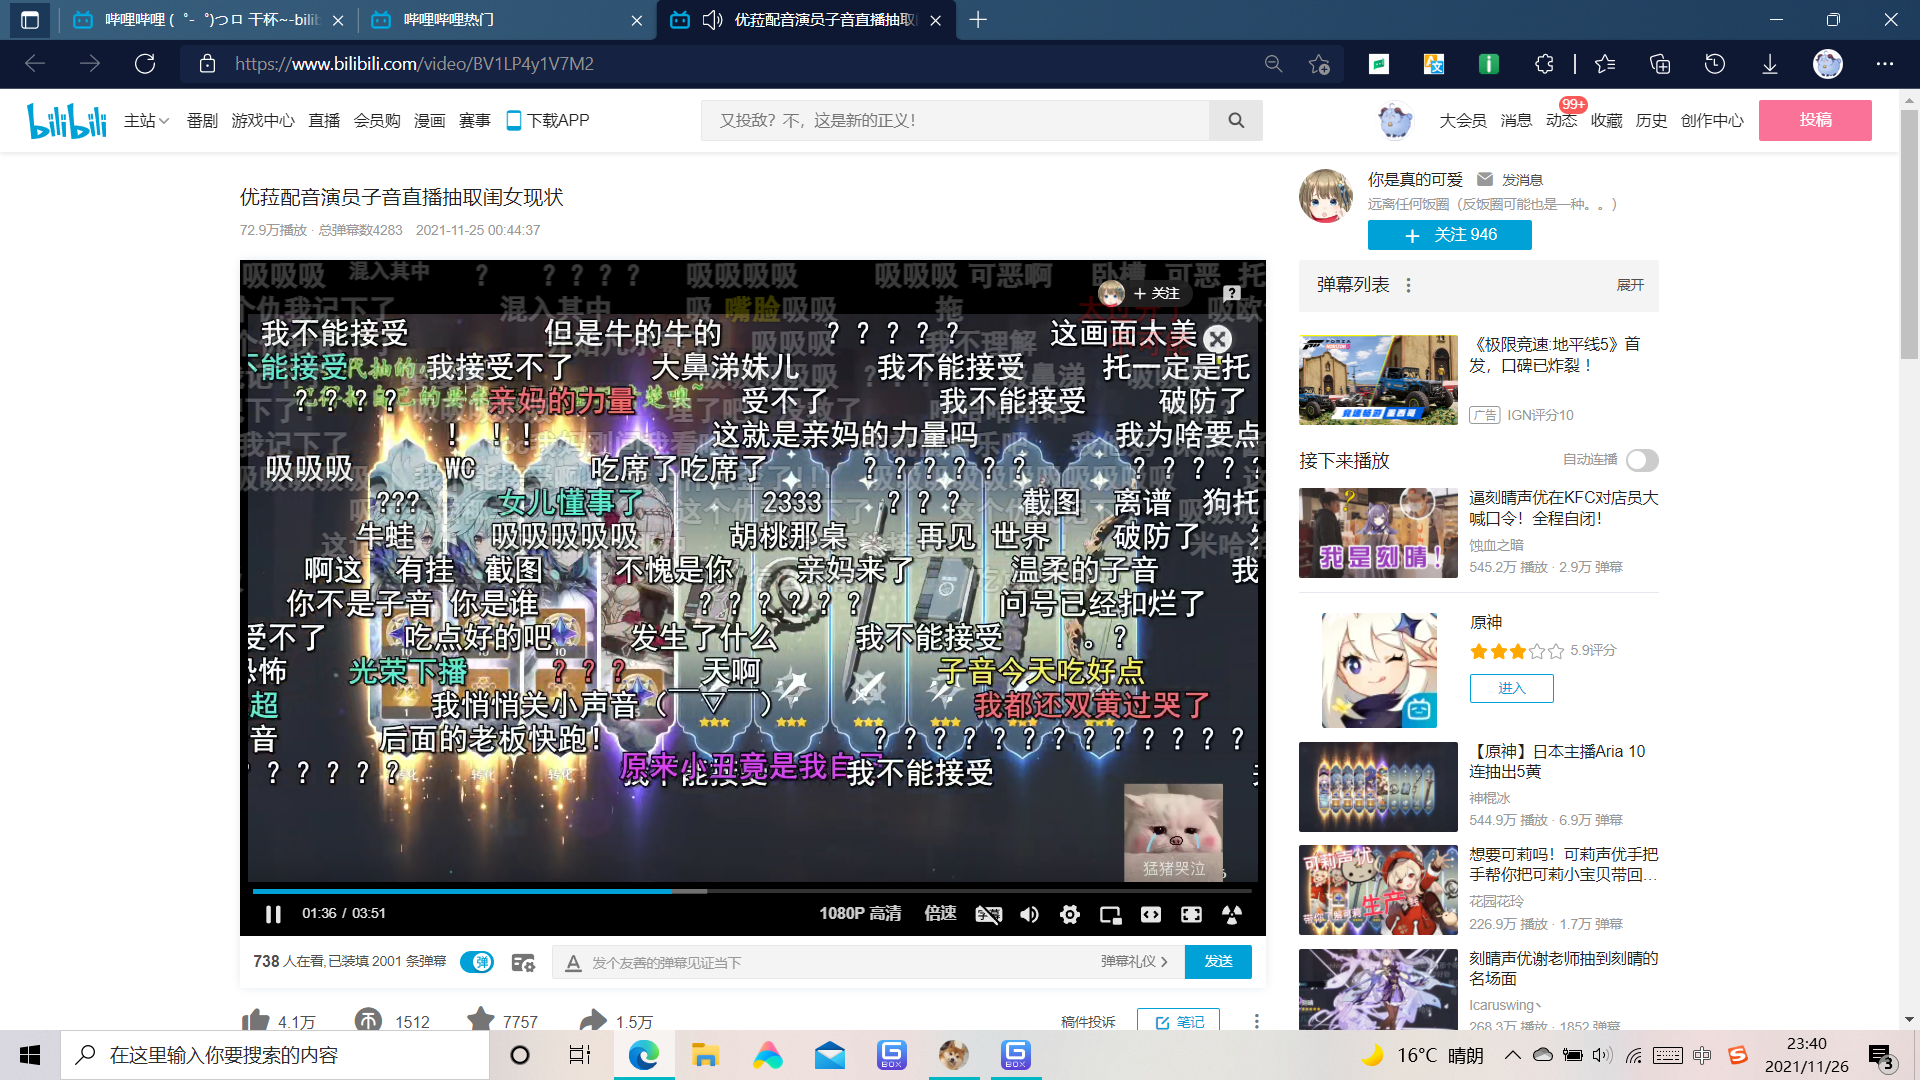Image resolution: width=1920 pixels, height=1080 pixels.
Task: Follow uploader via in-player + 关注
Action: (1156, 293)
